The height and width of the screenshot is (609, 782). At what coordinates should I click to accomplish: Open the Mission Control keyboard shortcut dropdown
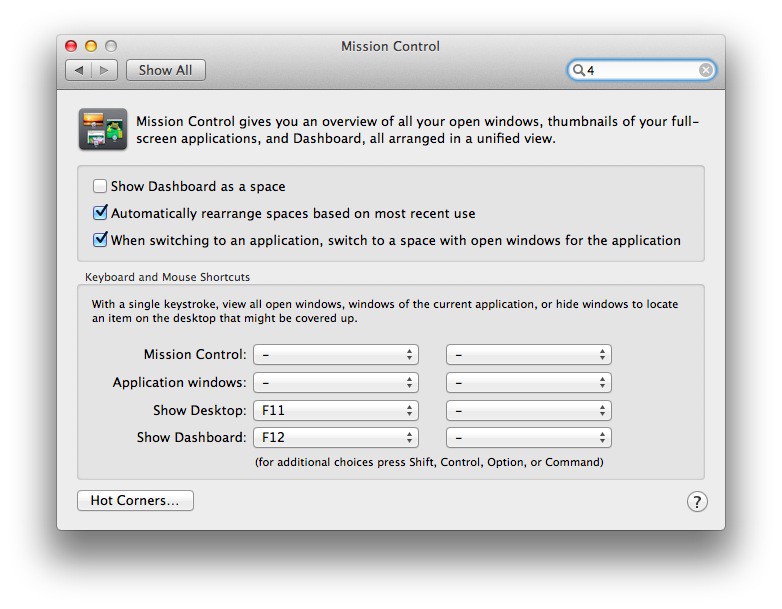(x=335, y=355)
